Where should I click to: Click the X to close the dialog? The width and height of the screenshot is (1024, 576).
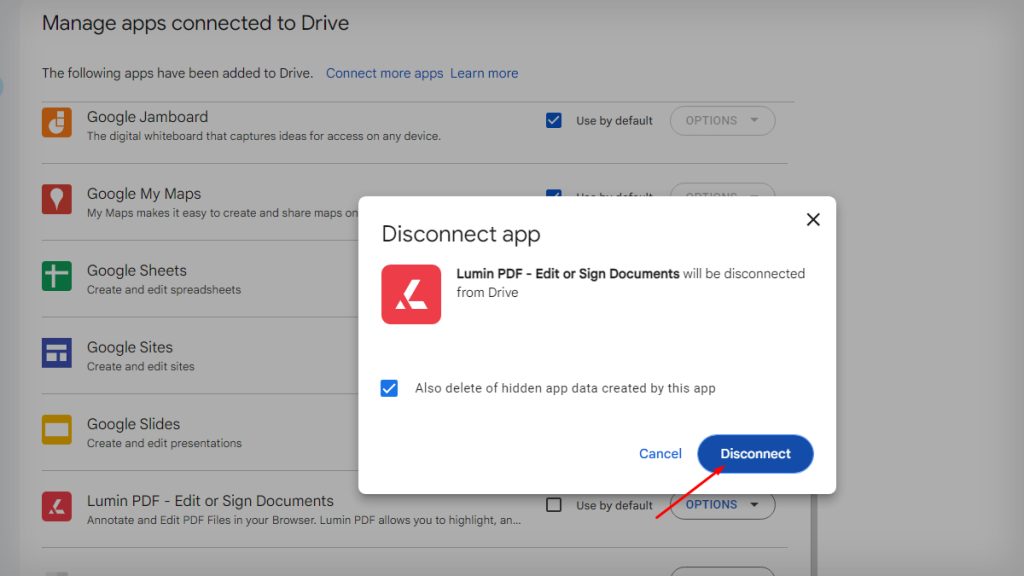813,219
